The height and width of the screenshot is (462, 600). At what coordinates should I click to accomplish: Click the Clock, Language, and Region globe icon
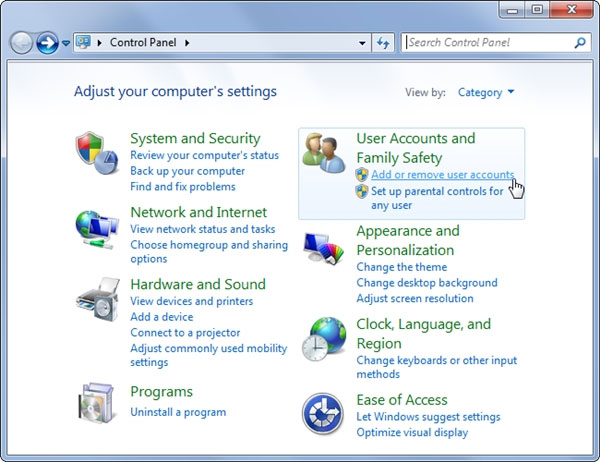324,339
